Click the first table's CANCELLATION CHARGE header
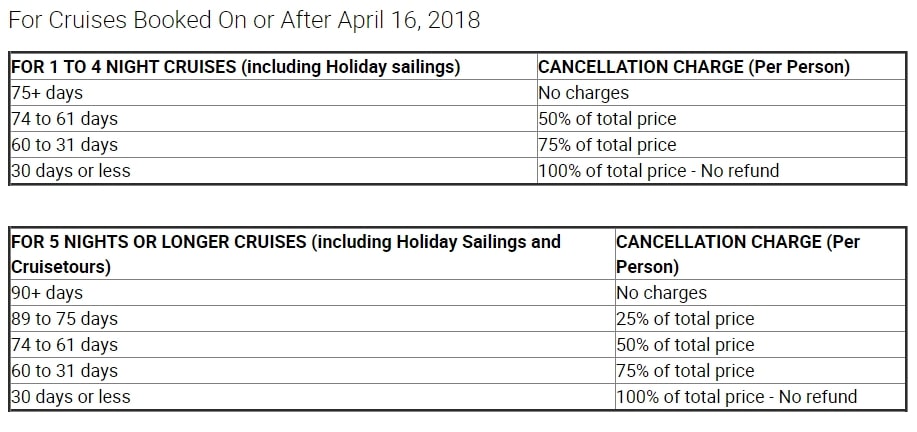 [722, 67]
